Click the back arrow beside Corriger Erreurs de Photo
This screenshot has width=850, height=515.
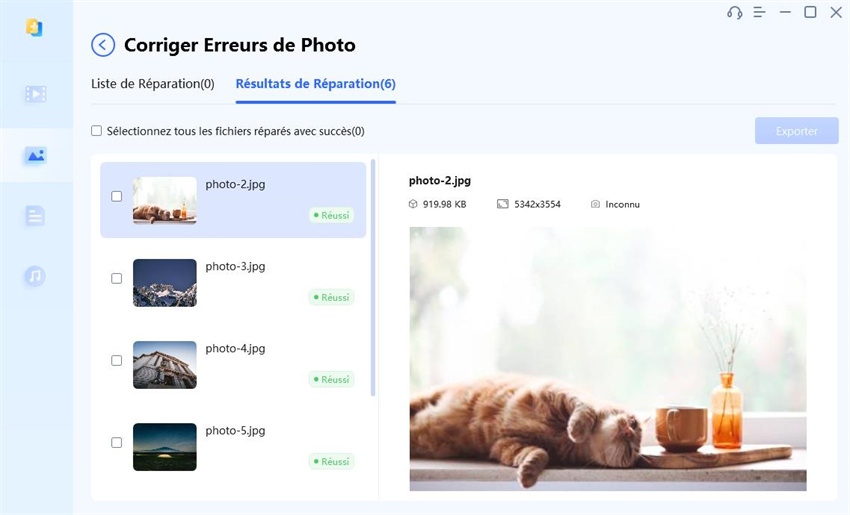click(103, 45)
